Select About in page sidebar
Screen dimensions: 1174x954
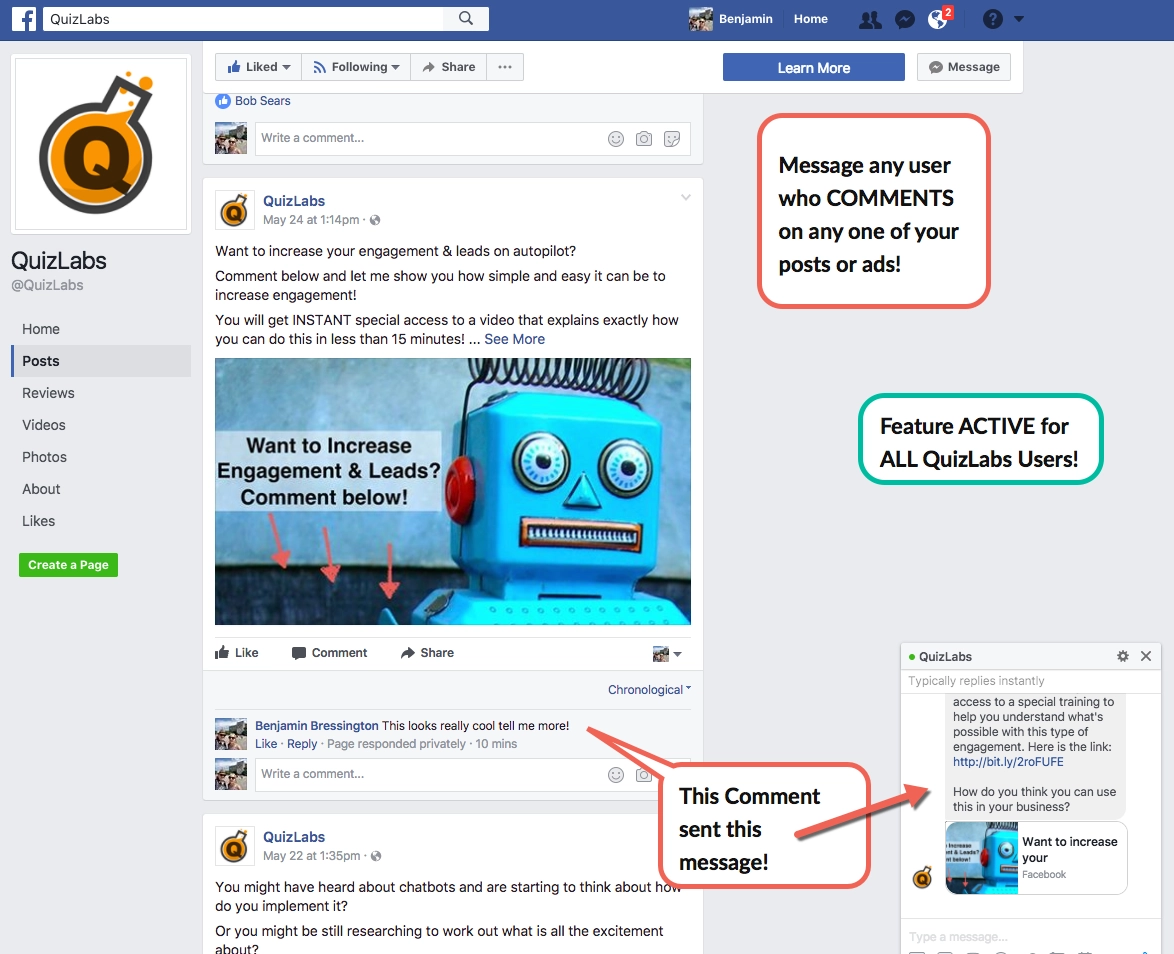coord(41,489)
